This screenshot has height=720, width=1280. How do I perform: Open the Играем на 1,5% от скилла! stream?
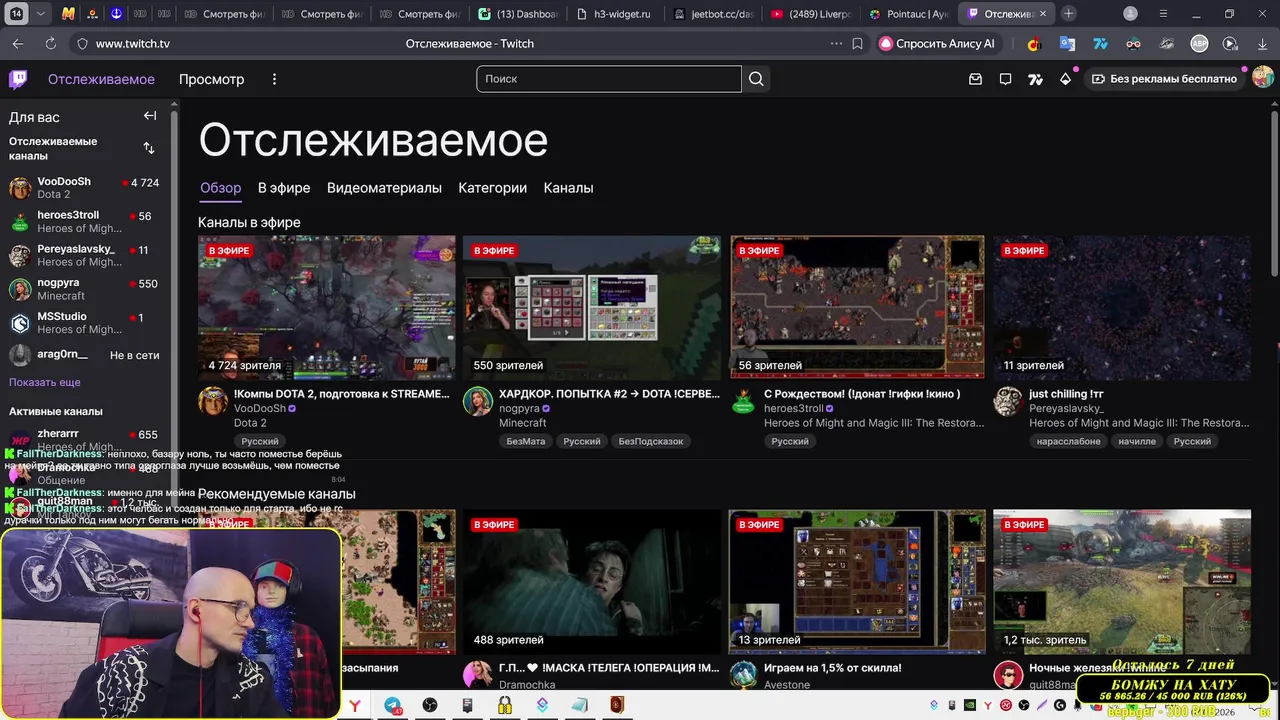(x=833, y=668)
